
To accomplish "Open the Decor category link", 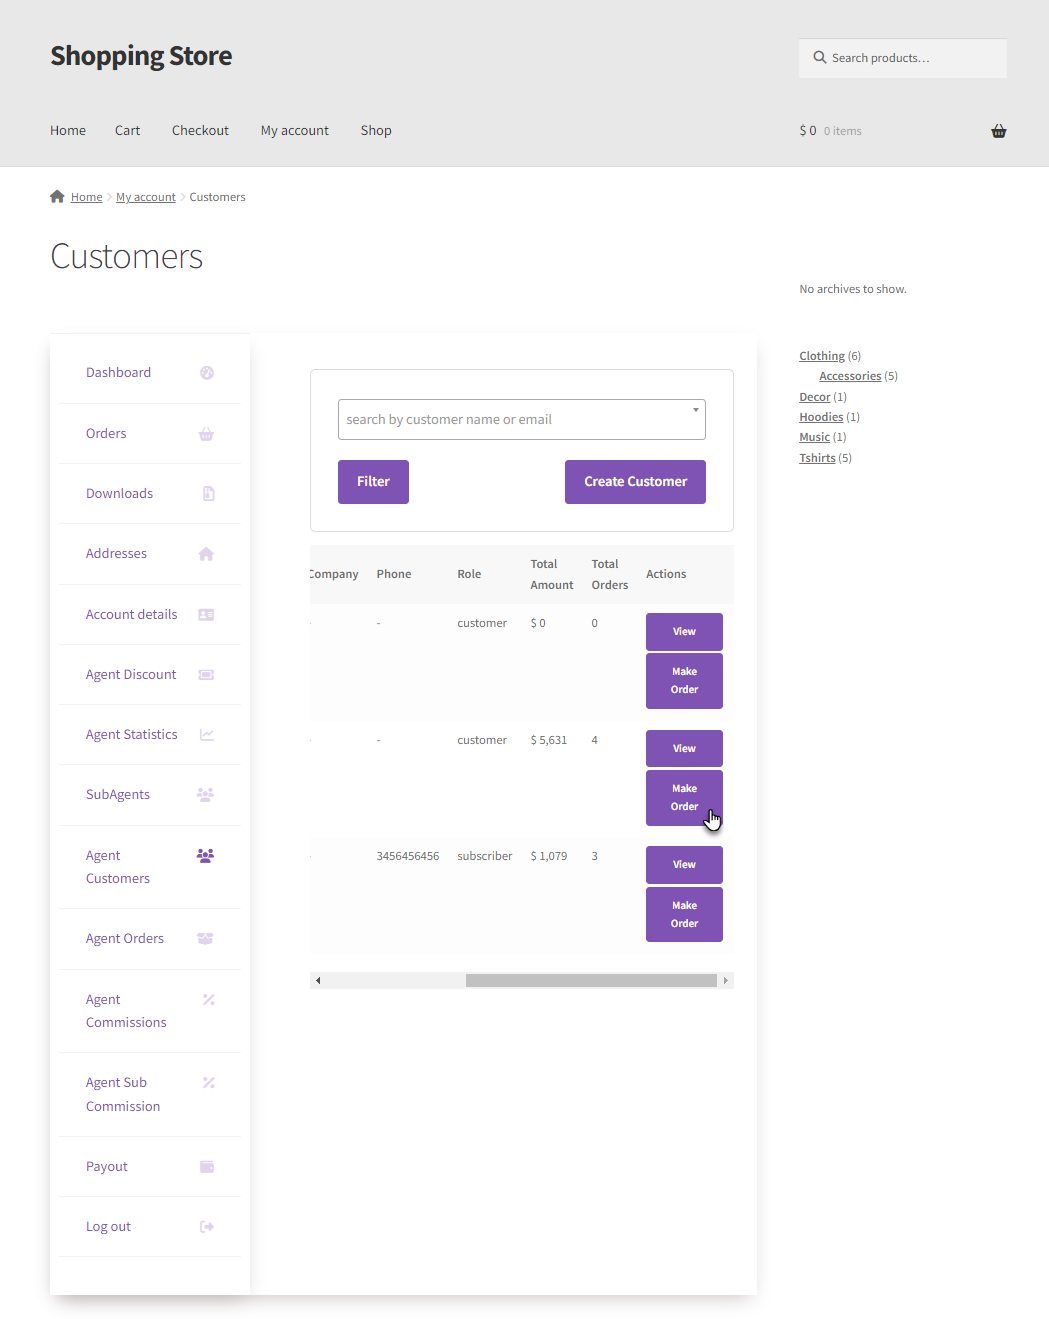I will pos(815,397).
